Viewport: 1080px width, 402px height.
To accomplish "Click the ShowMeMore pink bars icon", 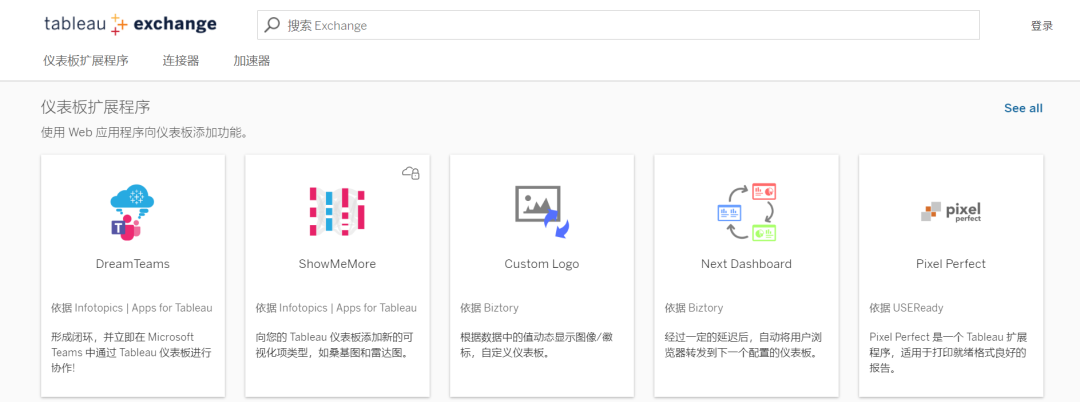I will [337, 211].
